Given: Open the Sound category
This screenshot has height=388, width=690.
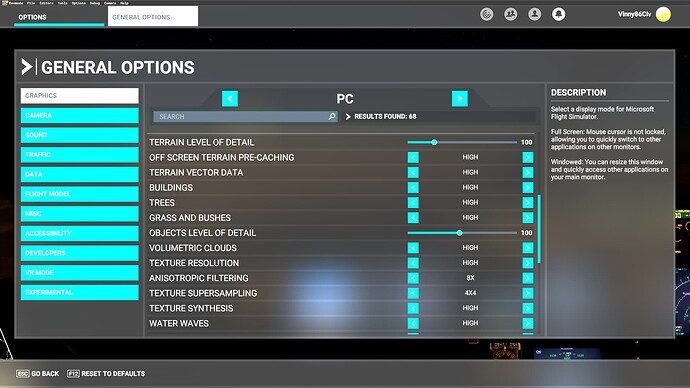Looking at the screenshot, I should [x=80, y=135].
